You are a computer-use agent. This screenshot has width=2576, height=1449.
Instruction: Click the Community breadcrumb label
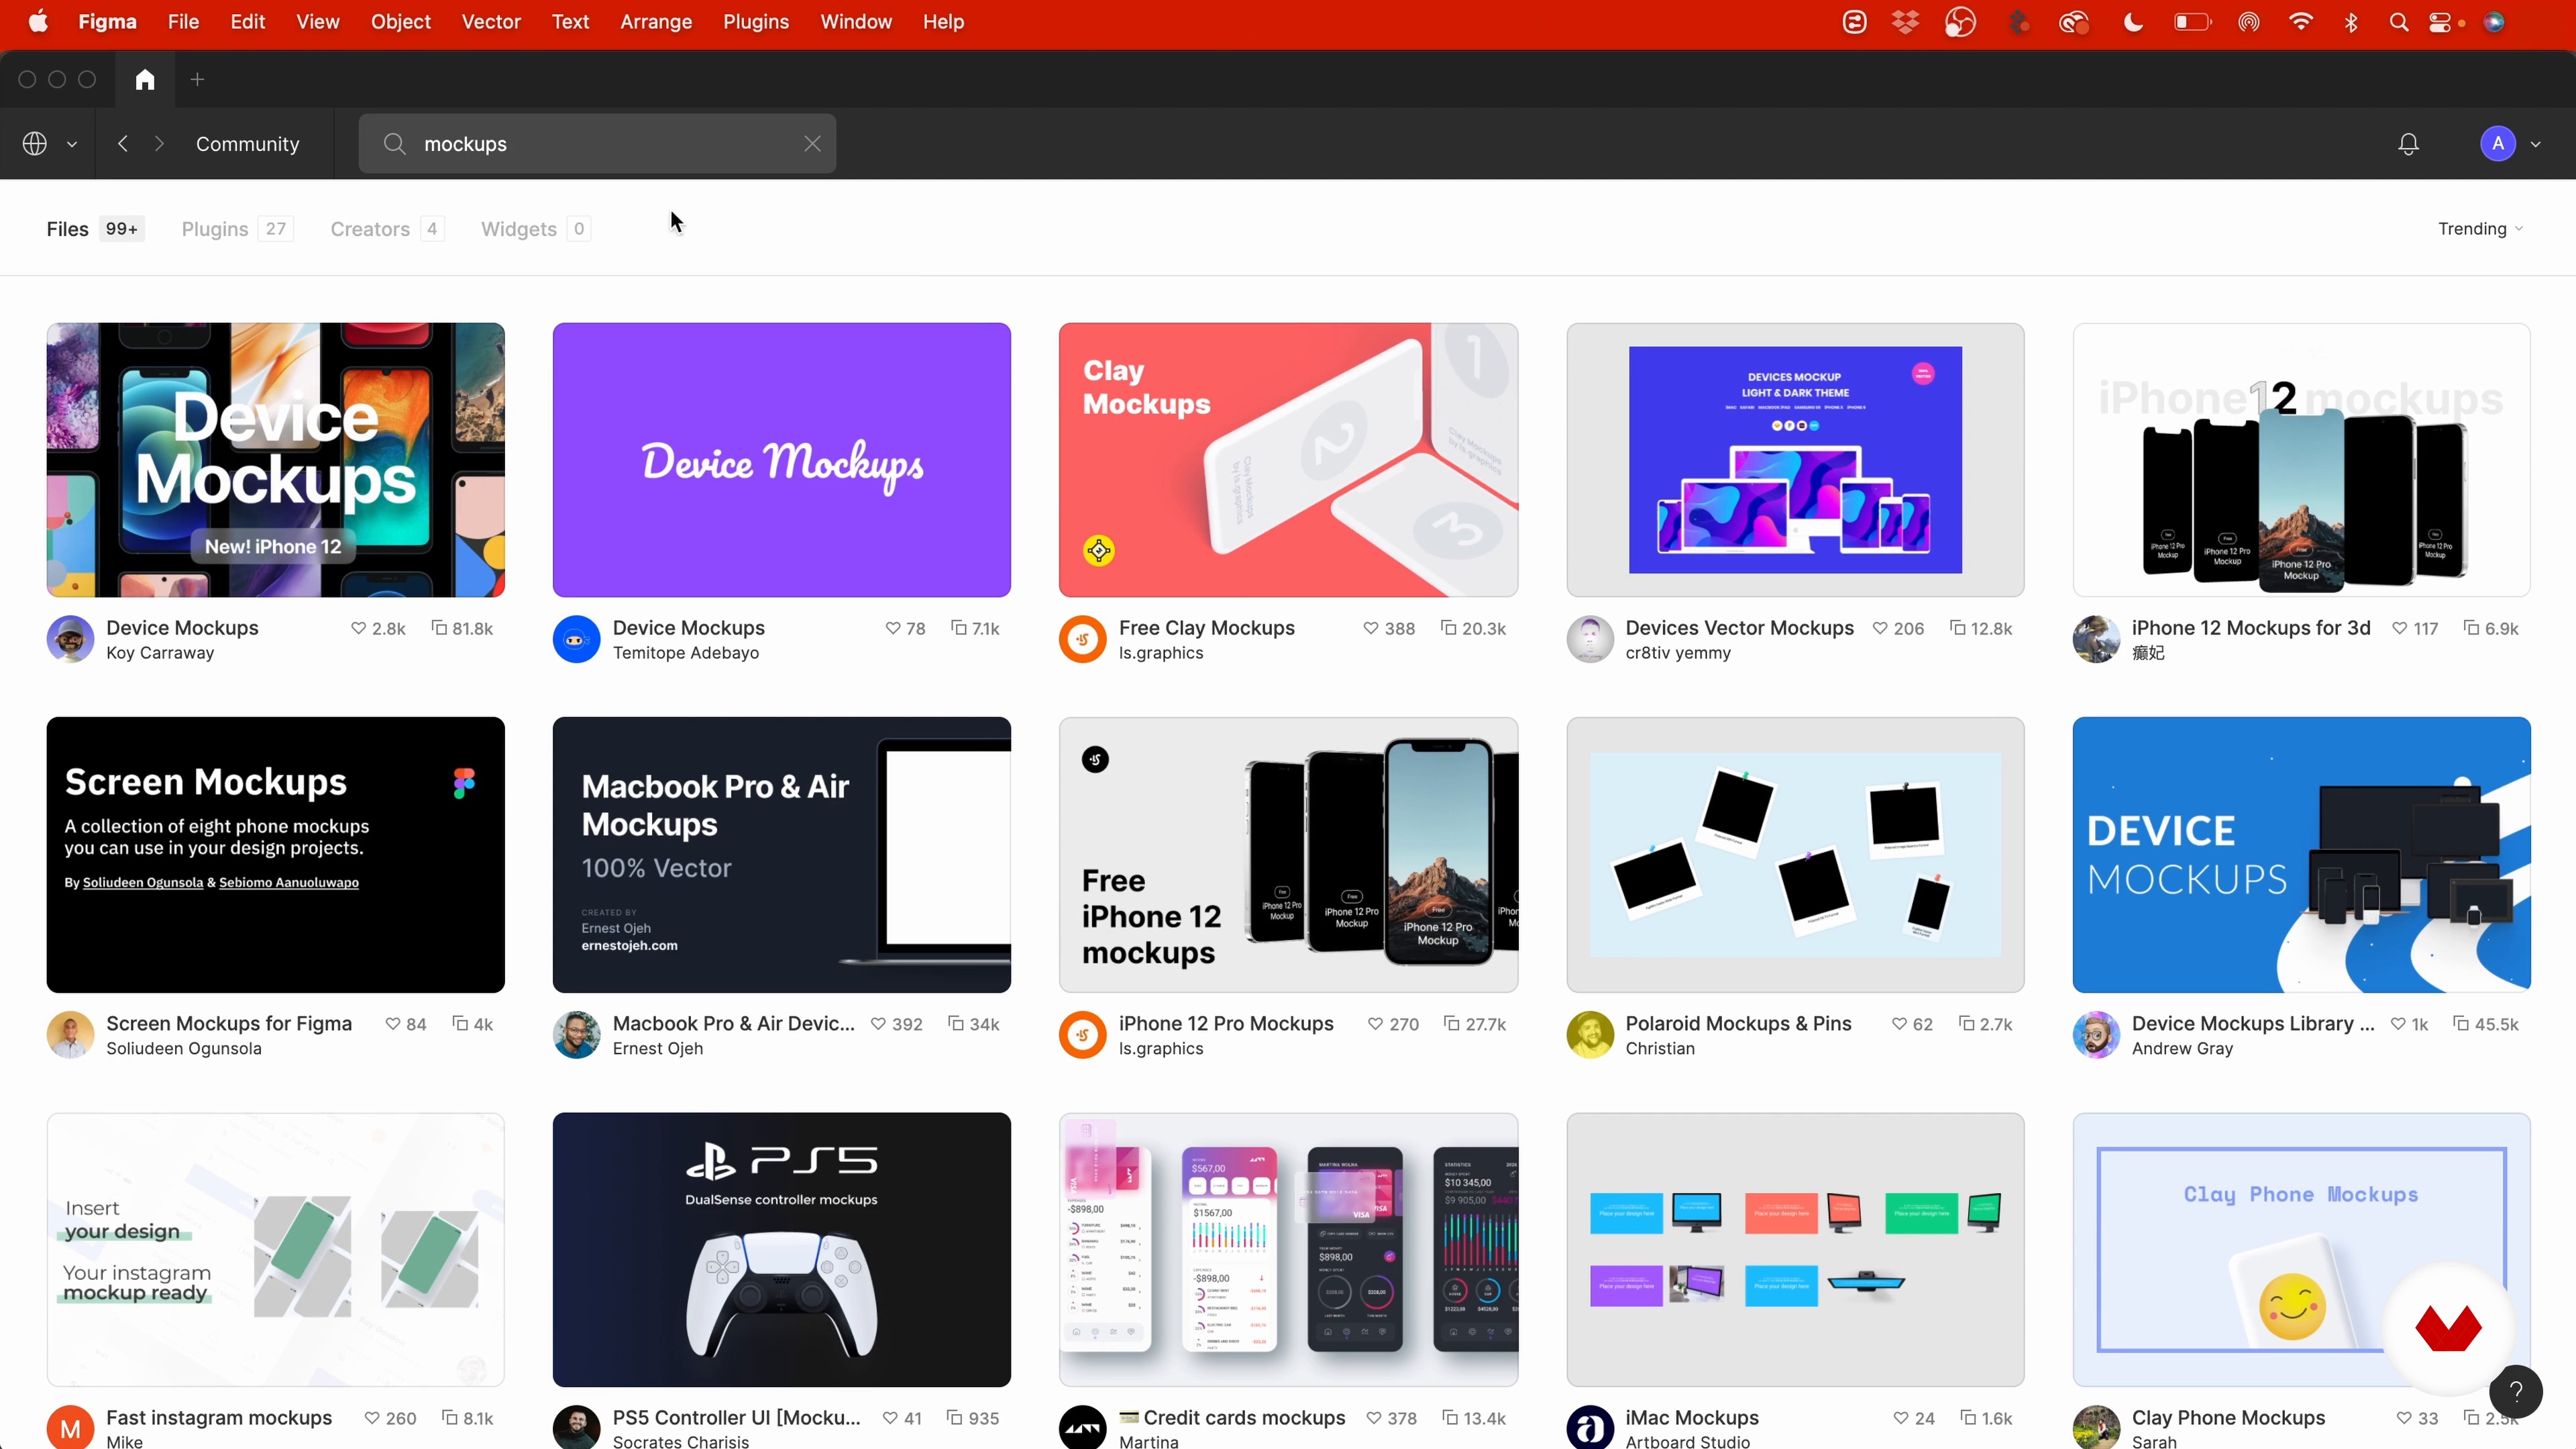247,144
